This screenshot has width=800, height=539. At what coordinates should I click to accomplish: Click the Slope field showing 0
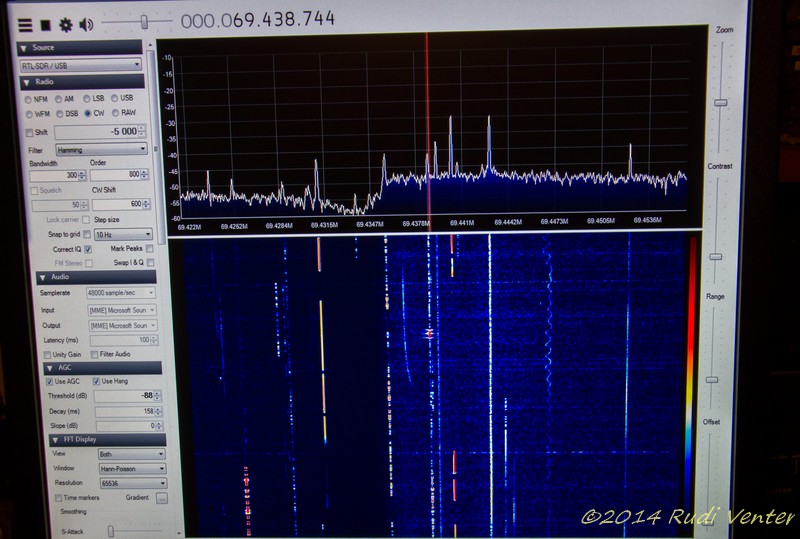point(127,426)
